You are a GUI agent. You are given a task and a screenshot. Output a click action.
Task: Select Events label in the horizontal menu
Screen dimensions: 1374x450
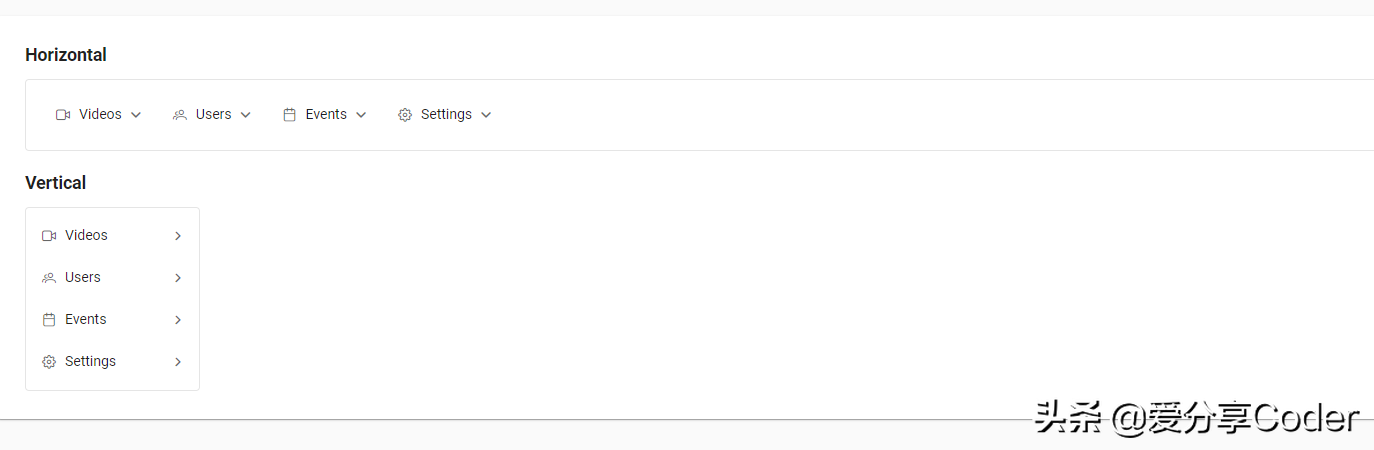(x=326, y=114)
